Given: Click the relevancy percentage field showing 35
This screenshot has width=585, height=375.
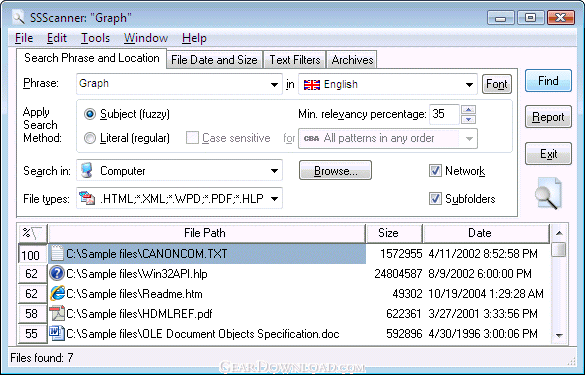Looking at the screenshot, I should (444, 114).
